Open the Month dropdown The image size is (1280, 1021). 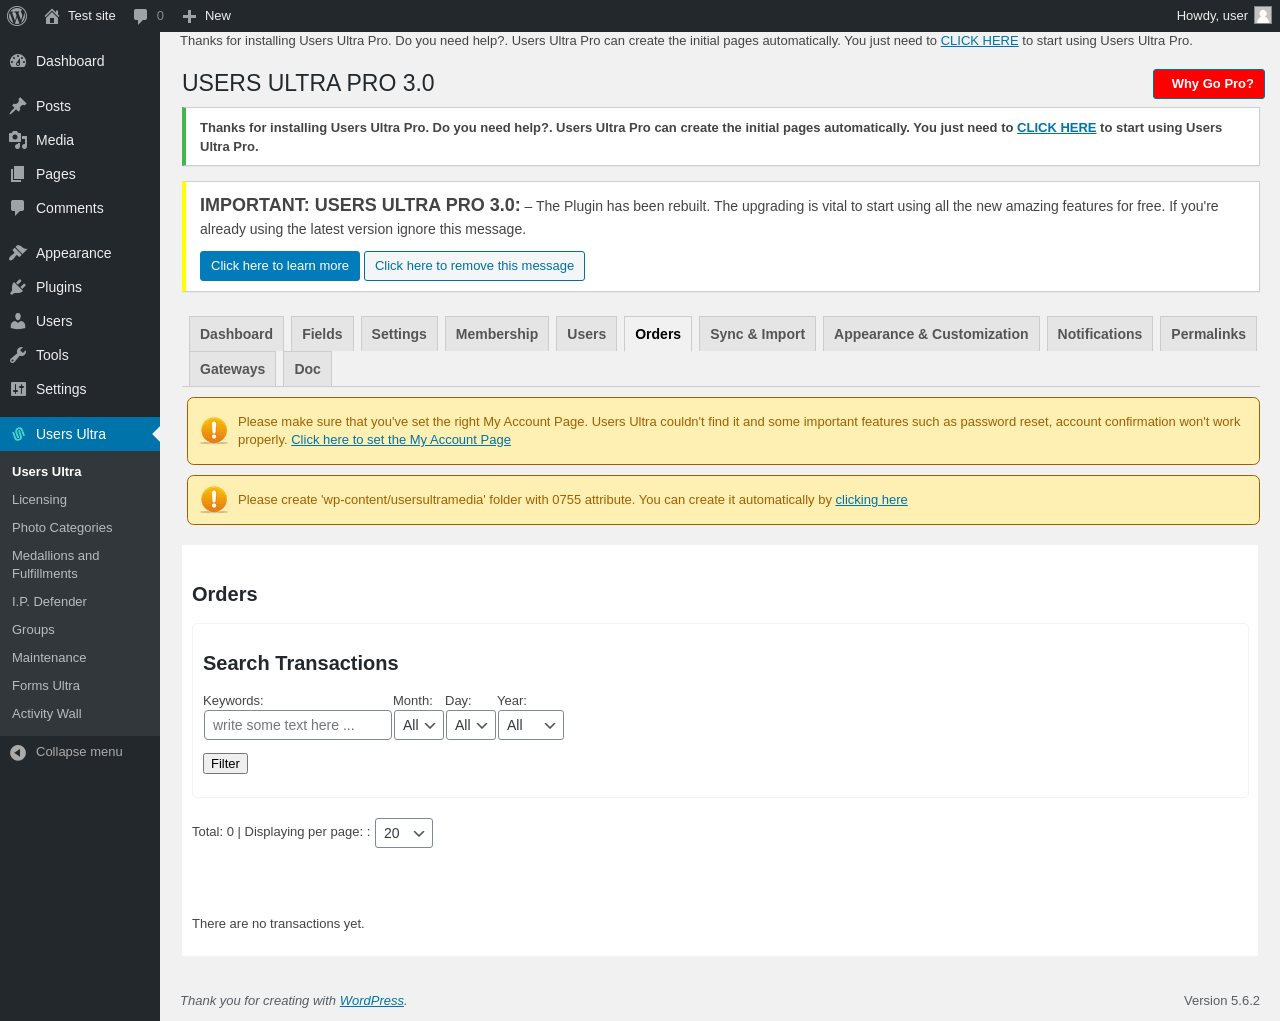pos(419,725)
